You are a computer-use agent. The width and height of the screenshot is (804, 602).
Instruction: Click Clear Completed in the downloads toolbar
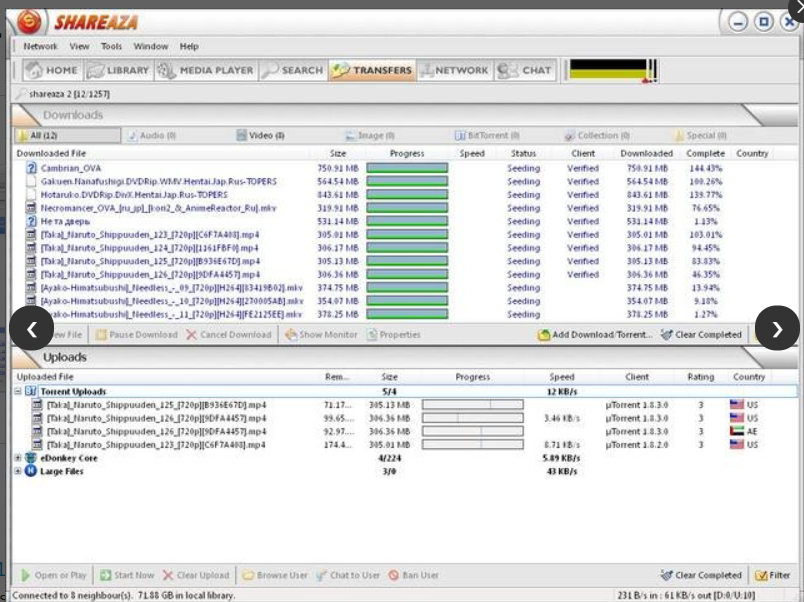pos(701,335)
